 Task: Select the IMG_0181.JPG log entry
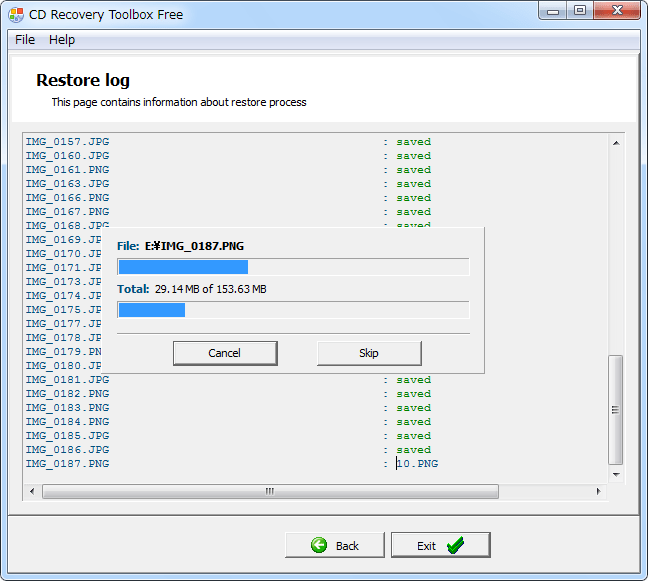67,380
